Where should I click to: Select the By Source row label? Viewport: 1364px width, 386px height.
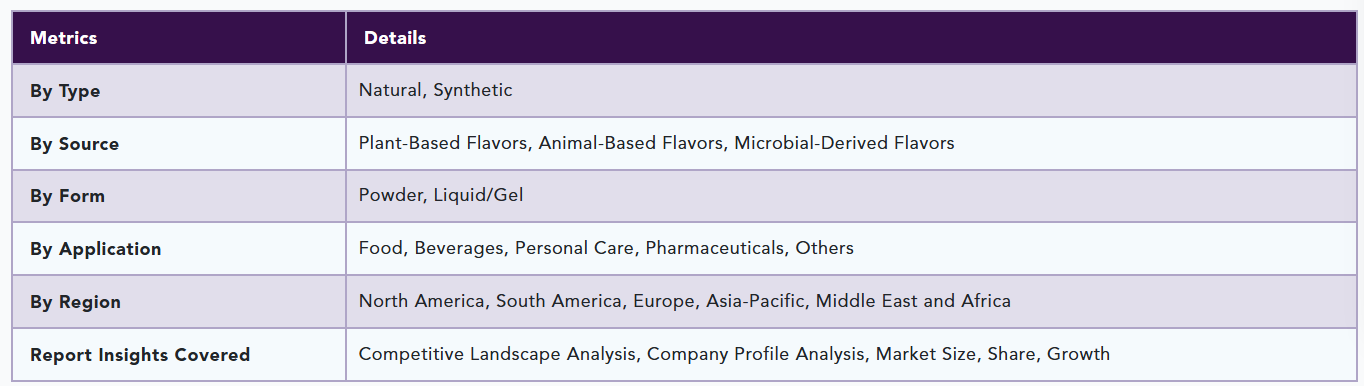click(x=74, y=144)
